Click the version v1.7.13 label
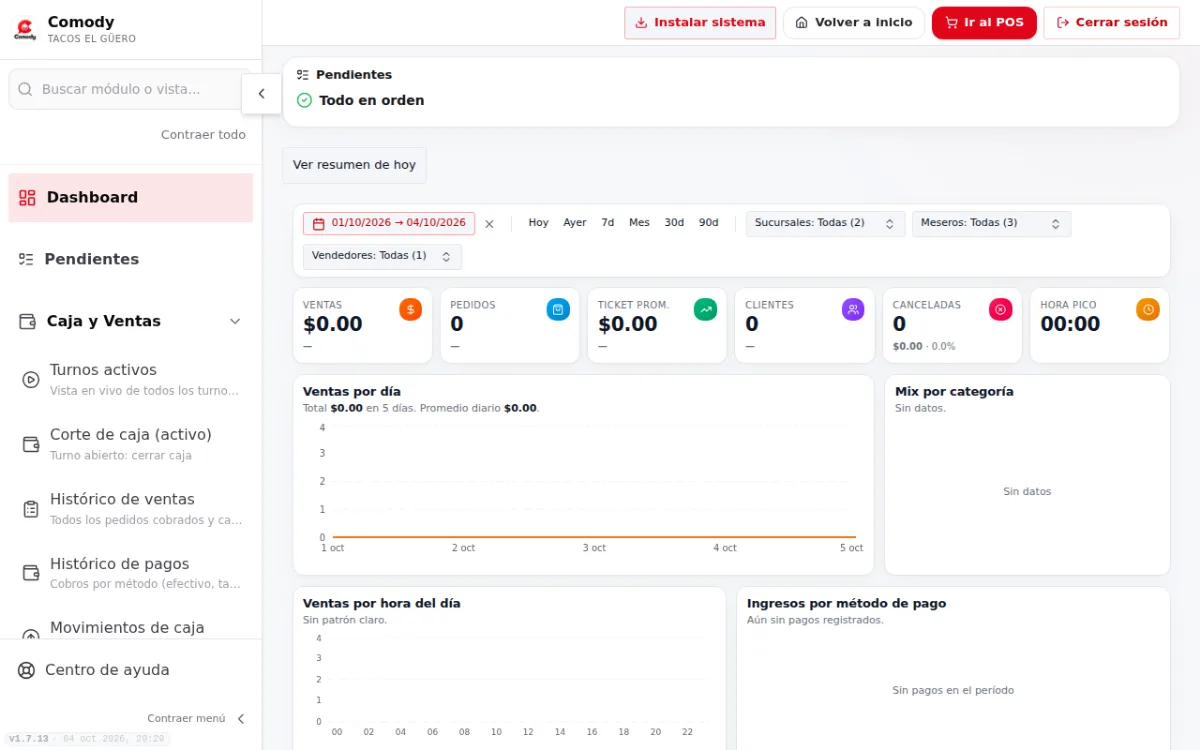Screen dimensions: 1200x750 pyautogui.click(x=28, y=739)
